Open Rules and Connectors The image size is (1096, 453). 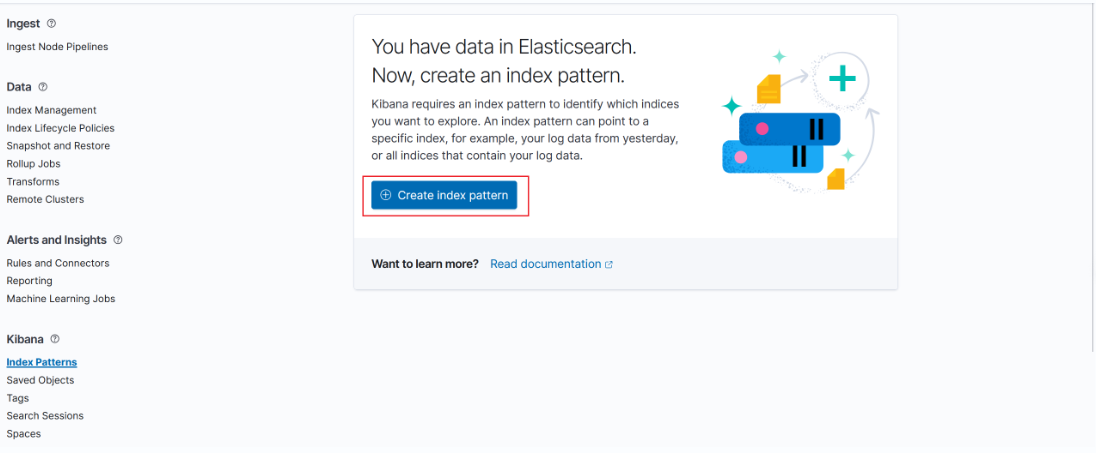click(58, 263)
